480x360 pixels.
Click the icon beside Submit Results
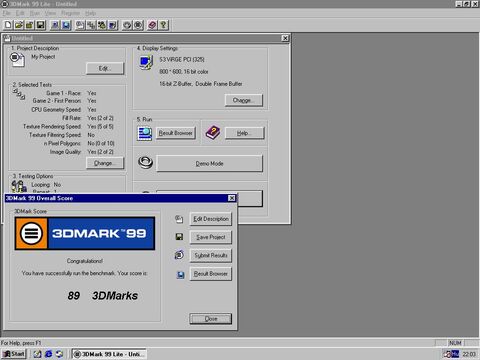coord(179,255)
